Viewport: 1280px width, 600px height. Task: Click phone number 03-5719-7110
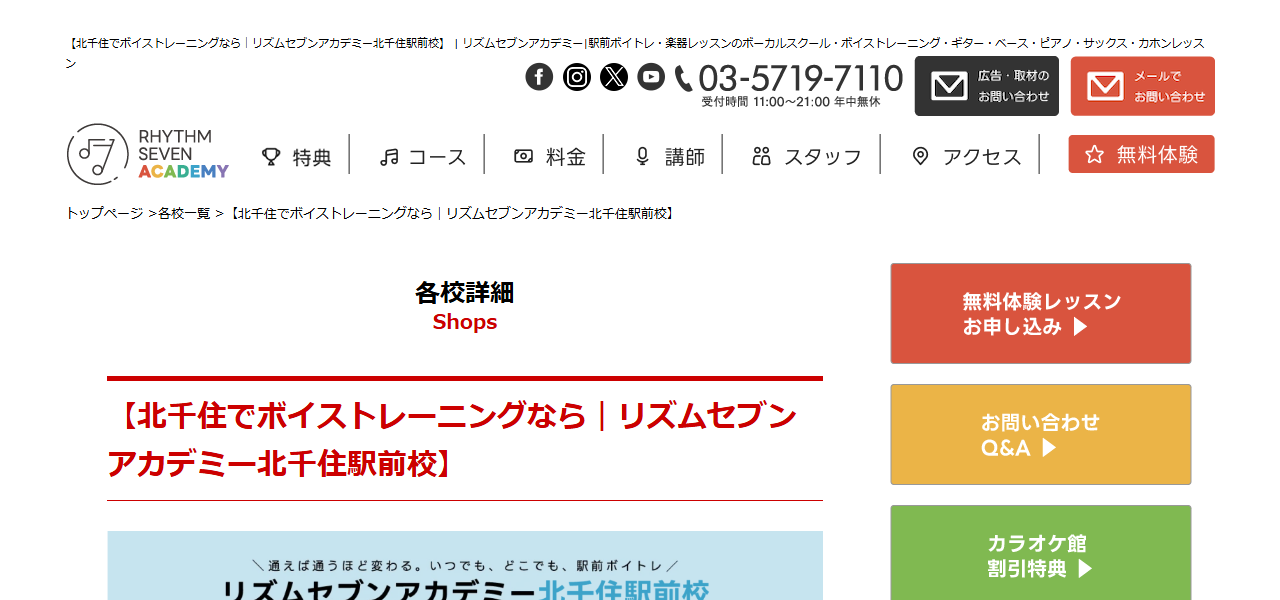point(800,77)
